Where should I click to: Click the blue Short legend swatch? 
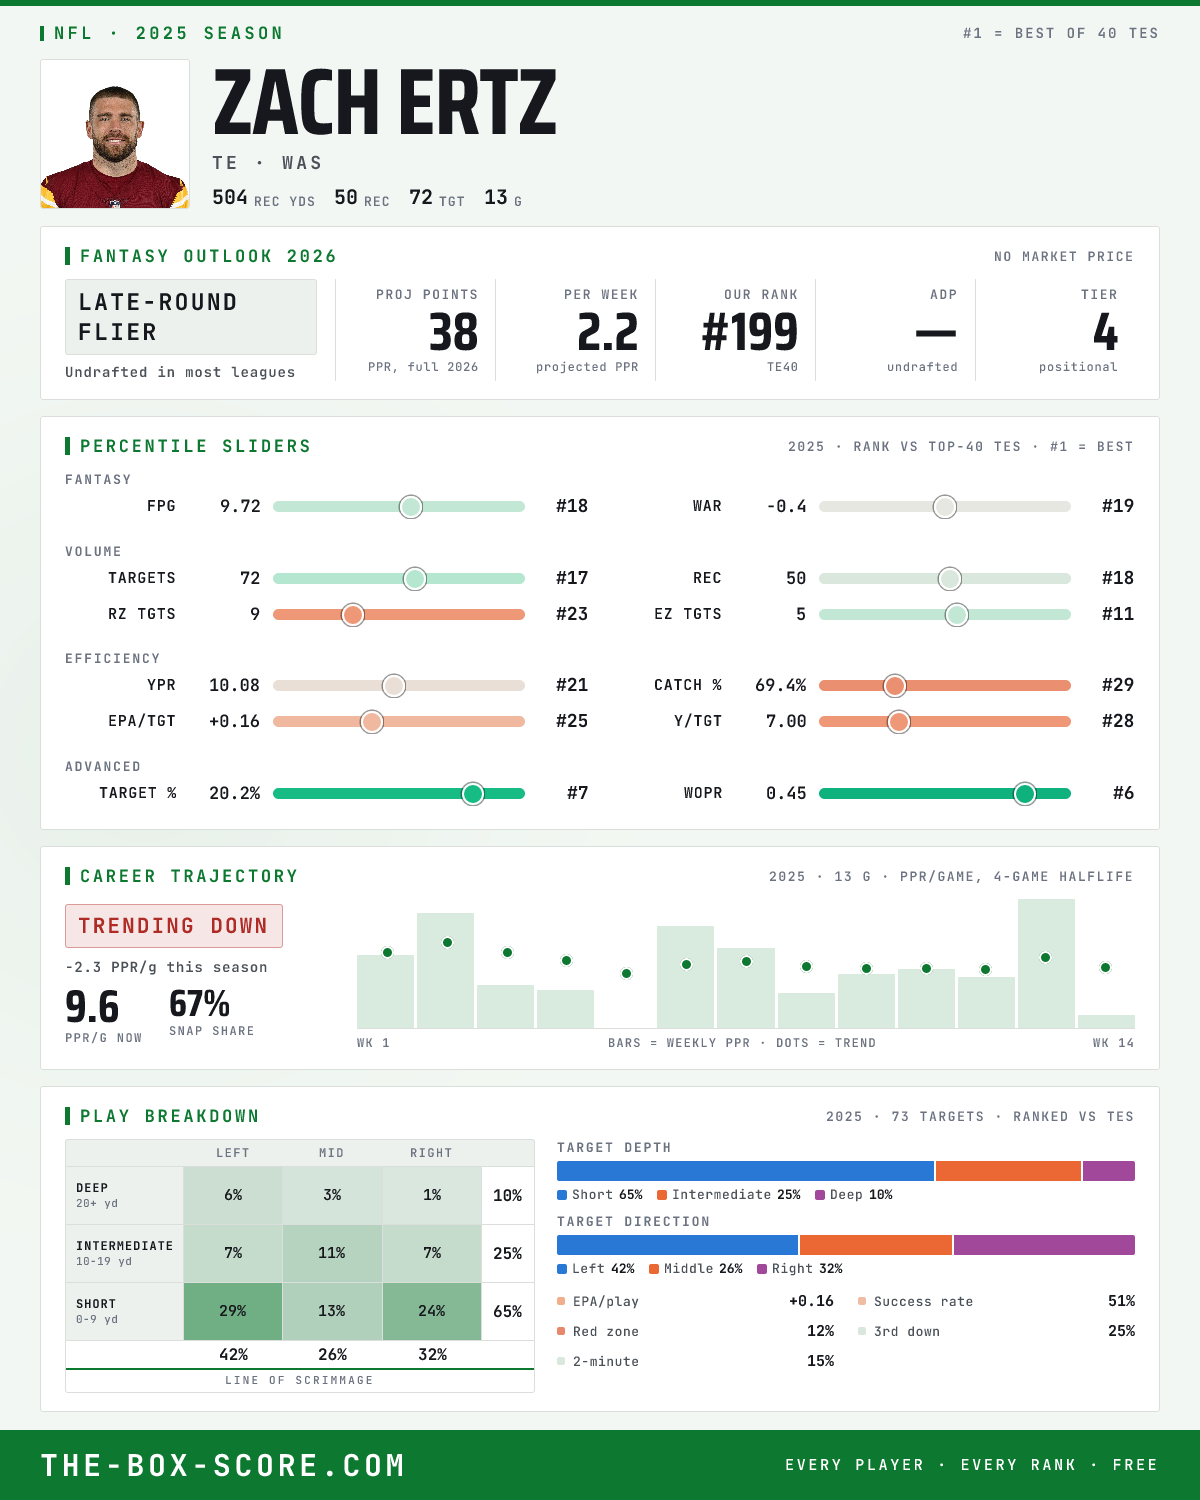click(x=562, y=1195)
